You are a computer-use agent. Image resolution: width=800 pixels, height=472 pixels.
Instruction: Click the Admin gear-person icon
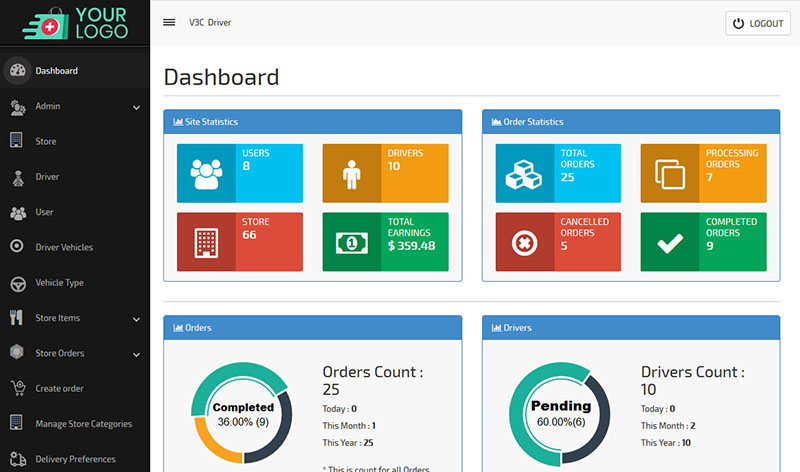click(17, 108)
